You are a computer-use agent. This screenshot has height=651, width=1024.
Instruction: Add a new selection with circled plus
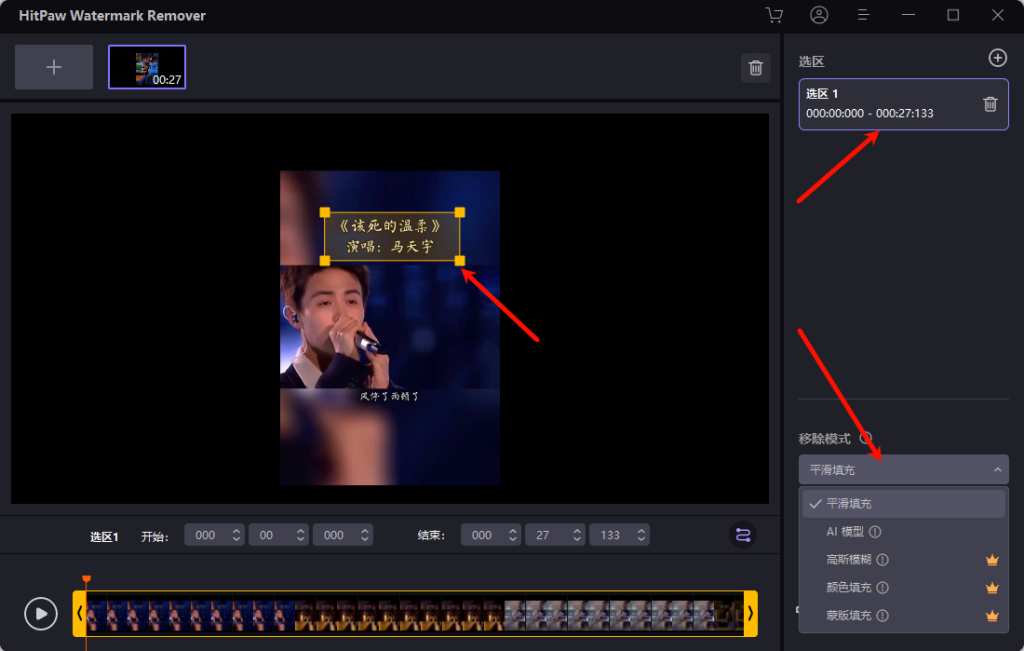pos(997,58)
